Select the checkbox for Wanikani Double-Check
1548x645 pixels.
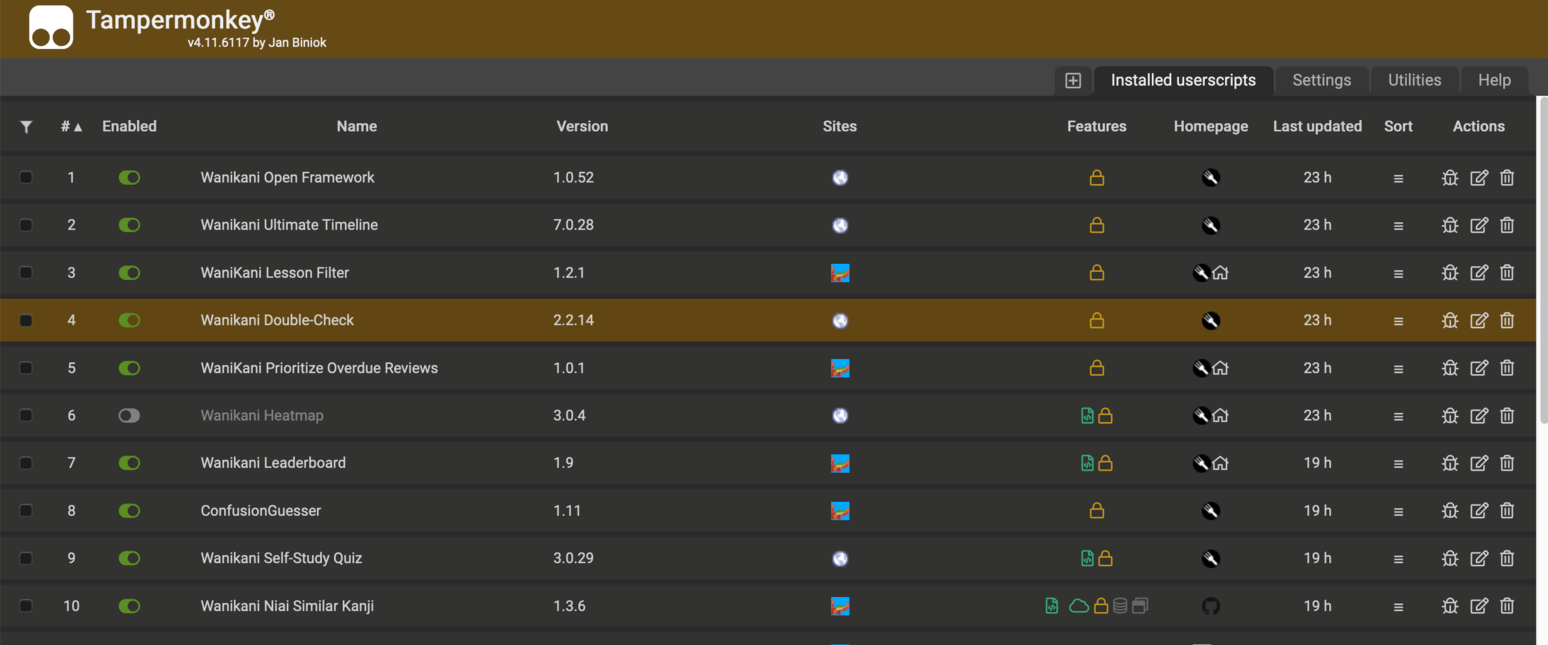tap(26, 320)
